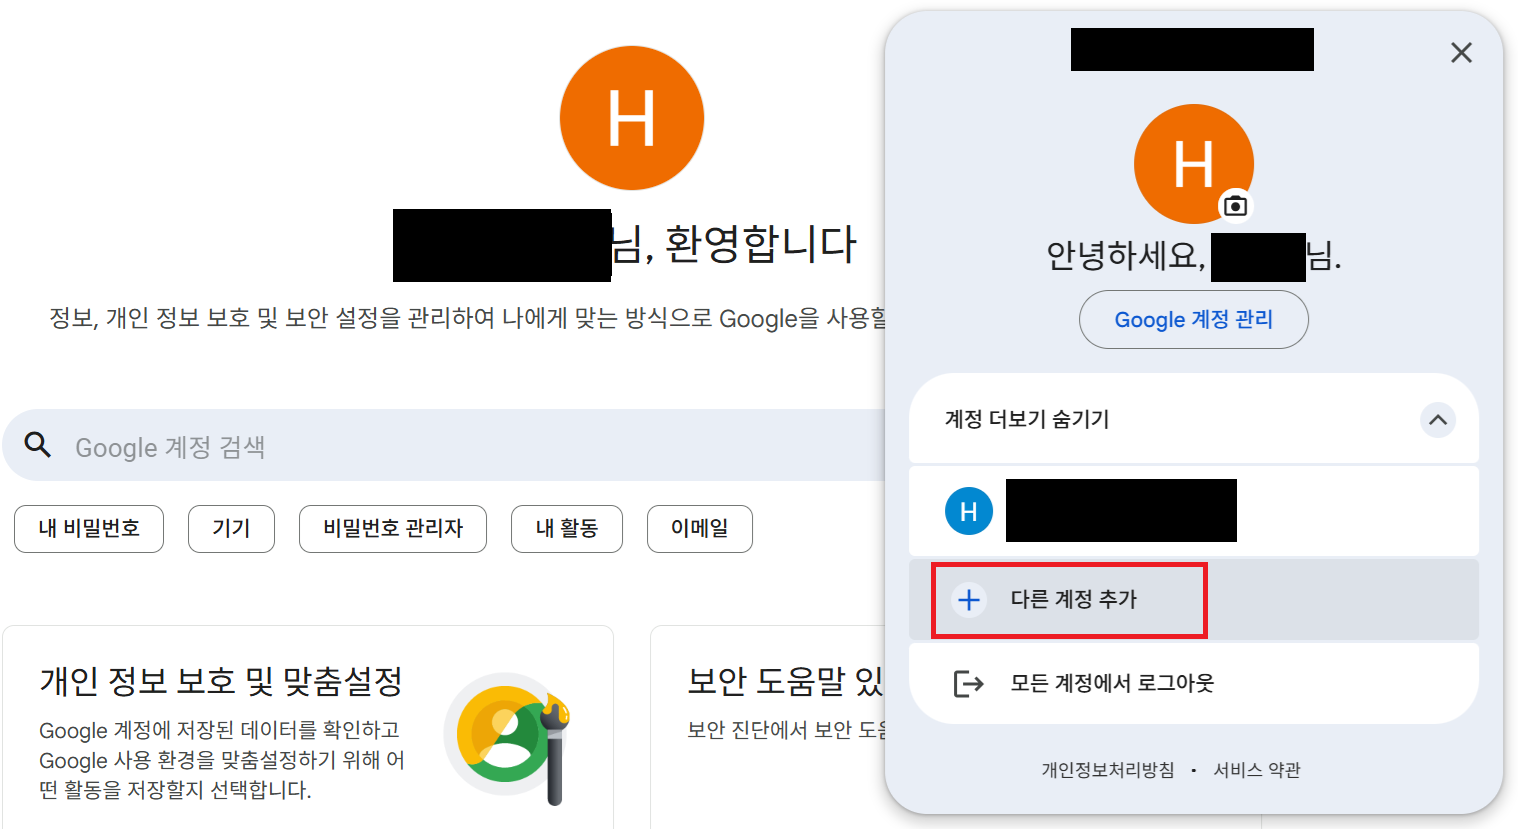Open 개인 정보 보호 및 맞춤설정 card heading
The height and width of the screenshot is (829, 1518).
221,682
